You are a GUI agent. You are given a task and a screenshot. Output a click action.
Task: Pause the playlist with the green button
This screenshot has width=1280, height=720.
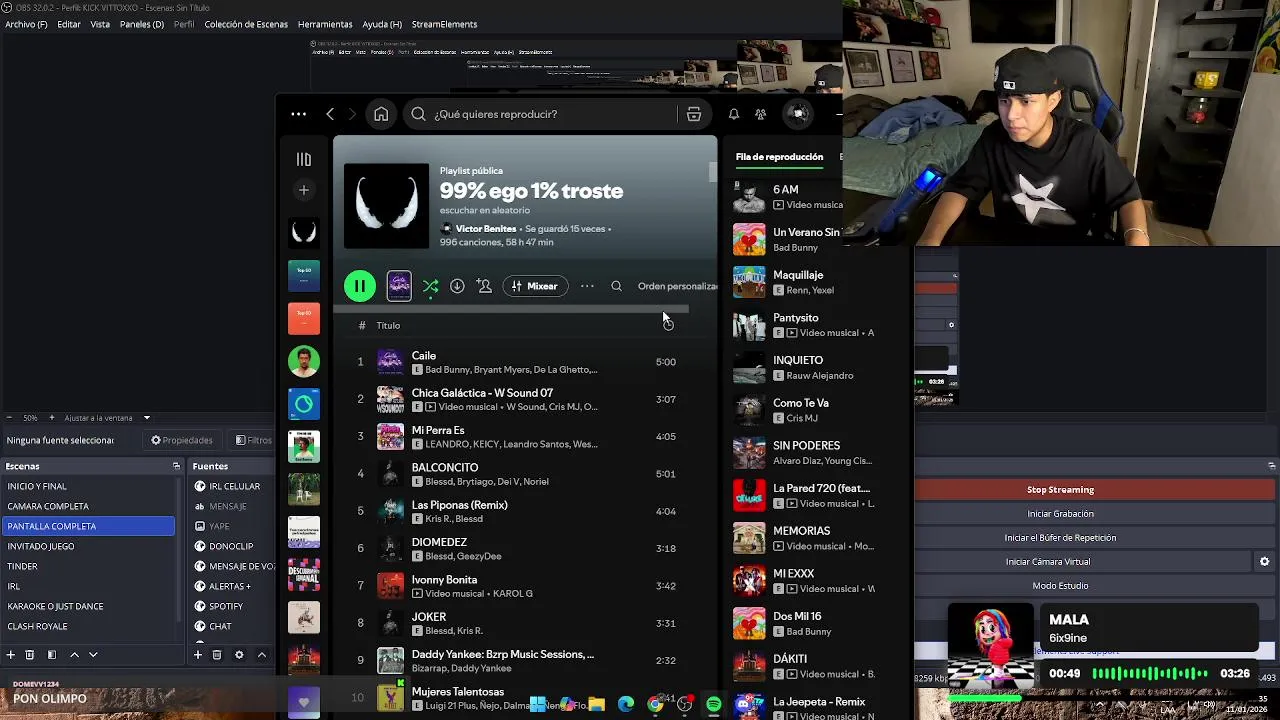click(360, 286)
